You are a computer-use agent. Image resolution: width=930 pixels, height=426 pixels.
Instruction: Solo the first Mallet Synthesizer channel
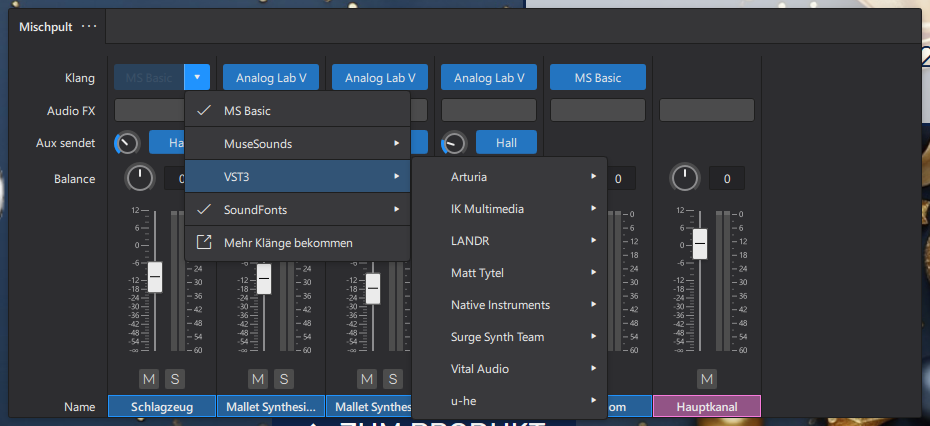tap(283, 379)
